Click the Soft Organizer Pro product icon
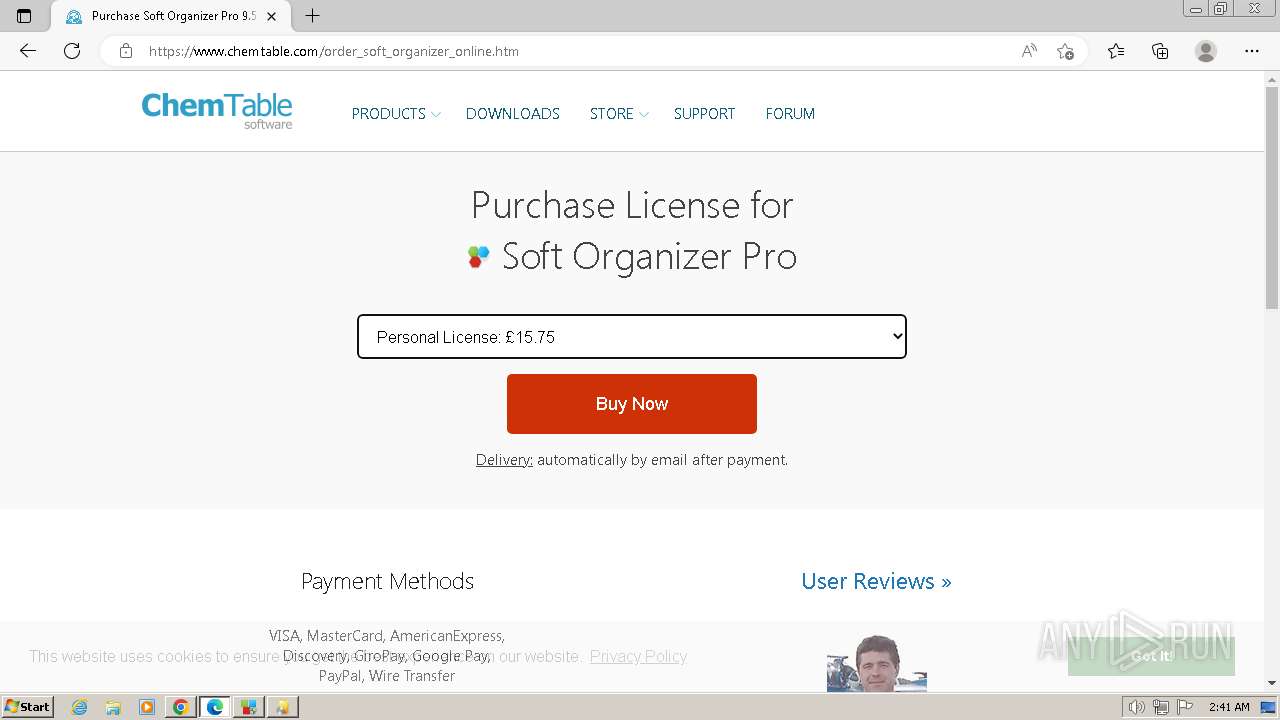Screen dimensions: 1280x720 [479, 257]
